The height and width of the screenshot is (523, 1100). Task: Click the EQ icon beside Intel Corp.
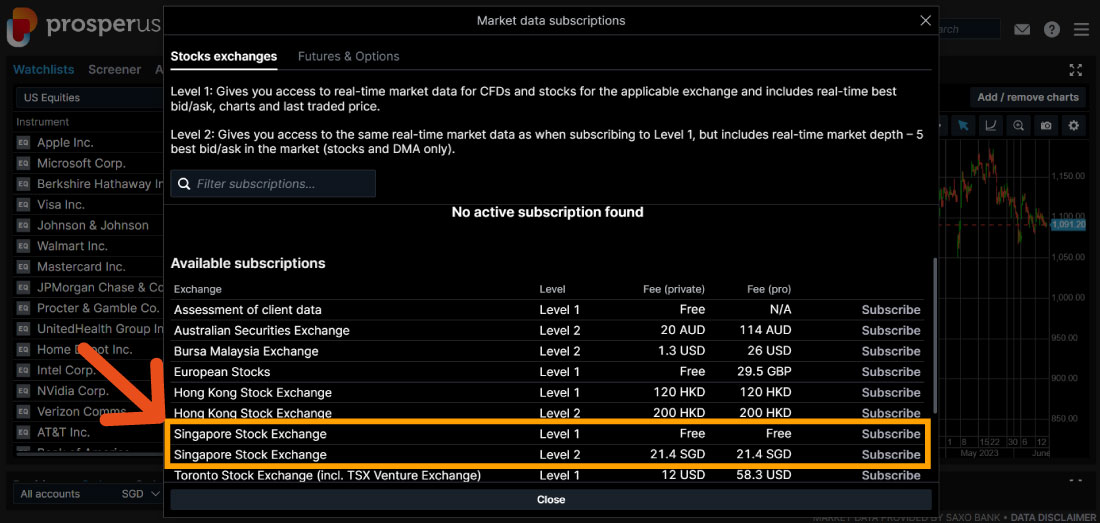(23, 369)
